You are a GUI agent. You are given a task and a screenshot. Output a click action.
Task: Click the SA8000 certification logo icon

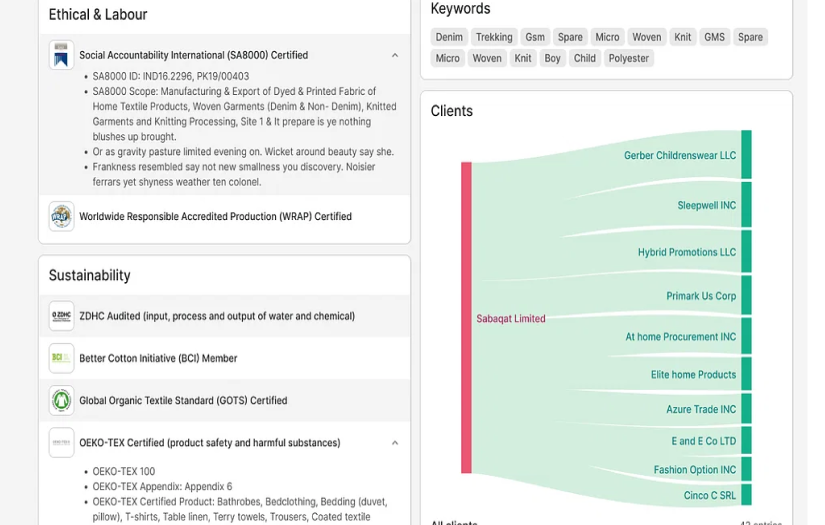pos(61,55)
